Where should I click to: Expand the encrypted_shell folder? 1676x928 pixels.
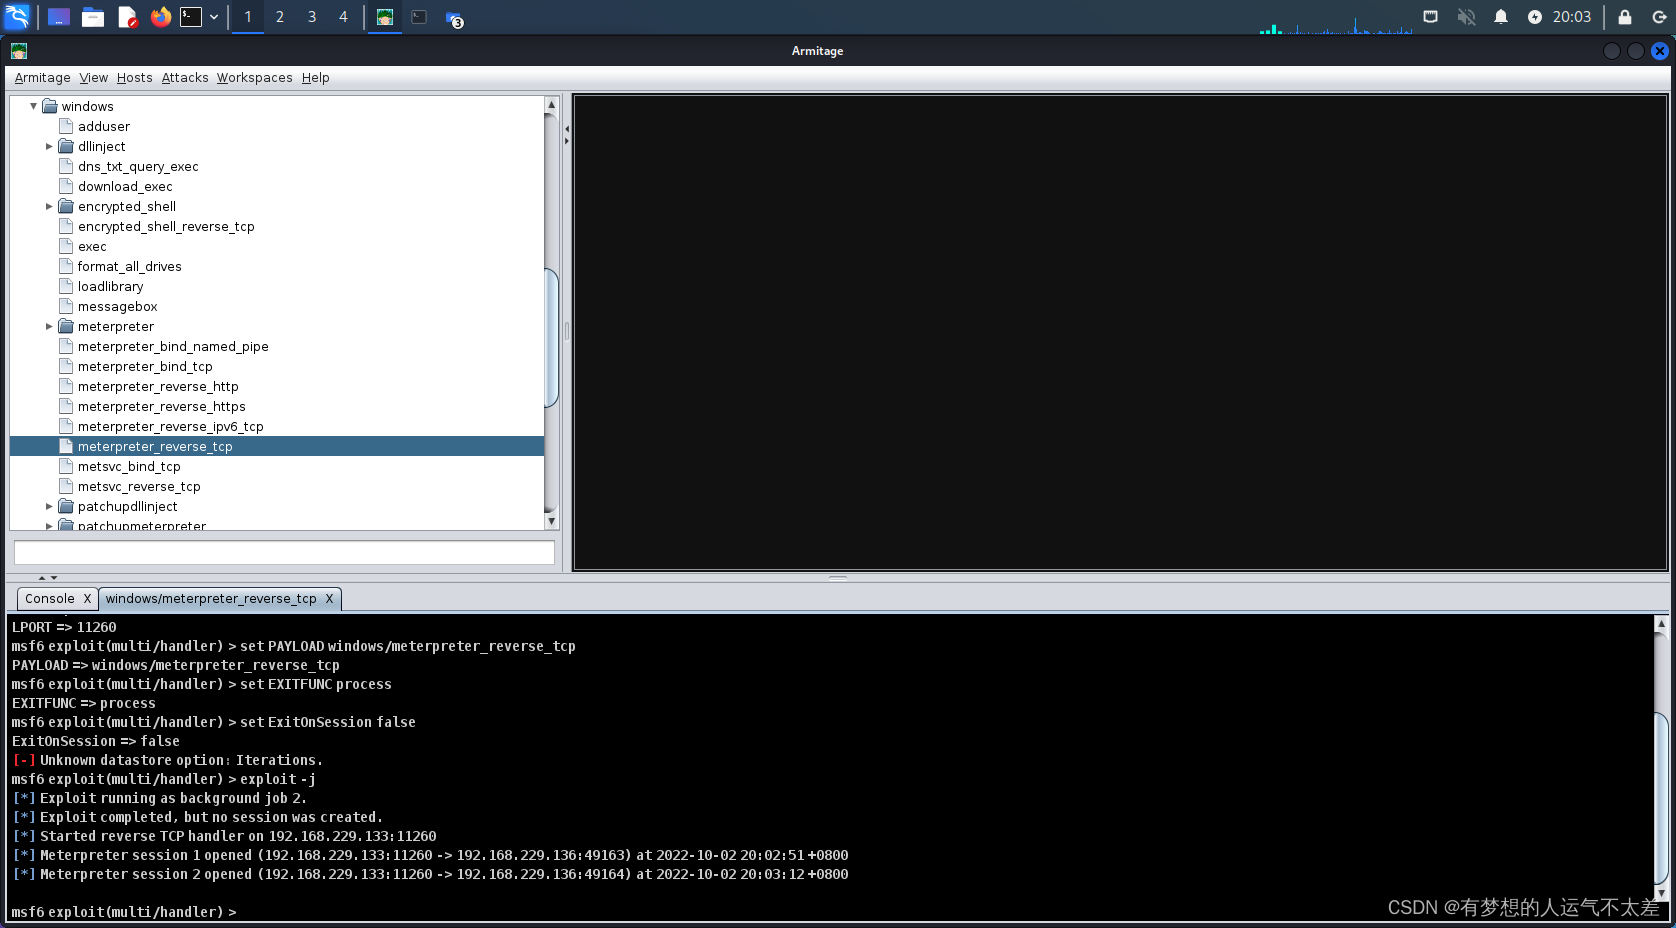tap(49, 206)
